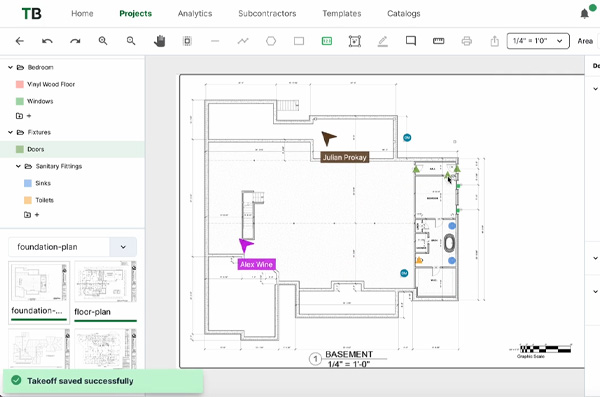
Task: Redo the last undone action
Action: click(75, 41)
